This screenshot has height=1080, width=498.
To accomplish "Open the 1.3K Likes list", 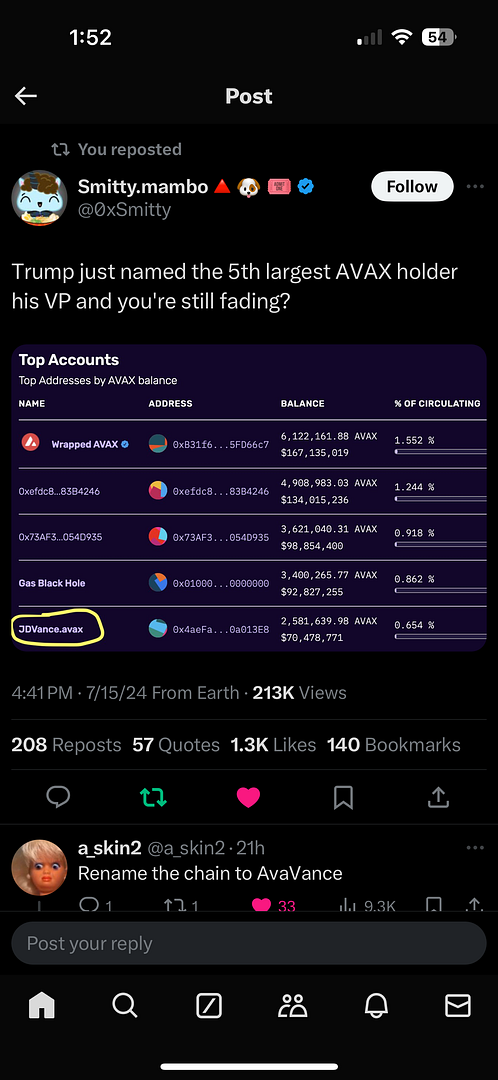I will coord(273,745).
